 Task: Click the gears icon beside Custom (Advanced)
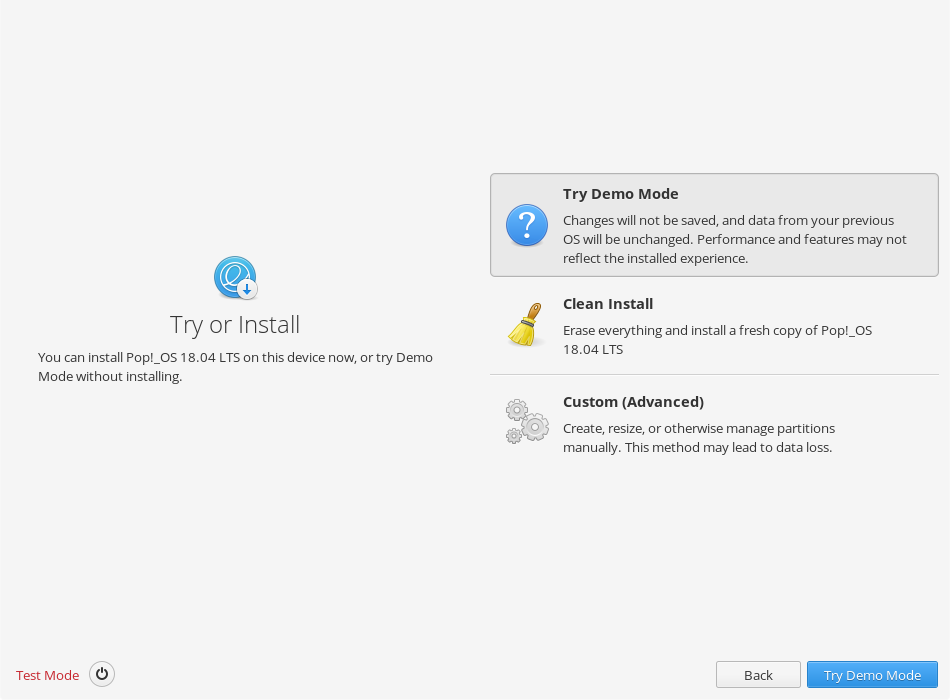click(x=527, y=422)
